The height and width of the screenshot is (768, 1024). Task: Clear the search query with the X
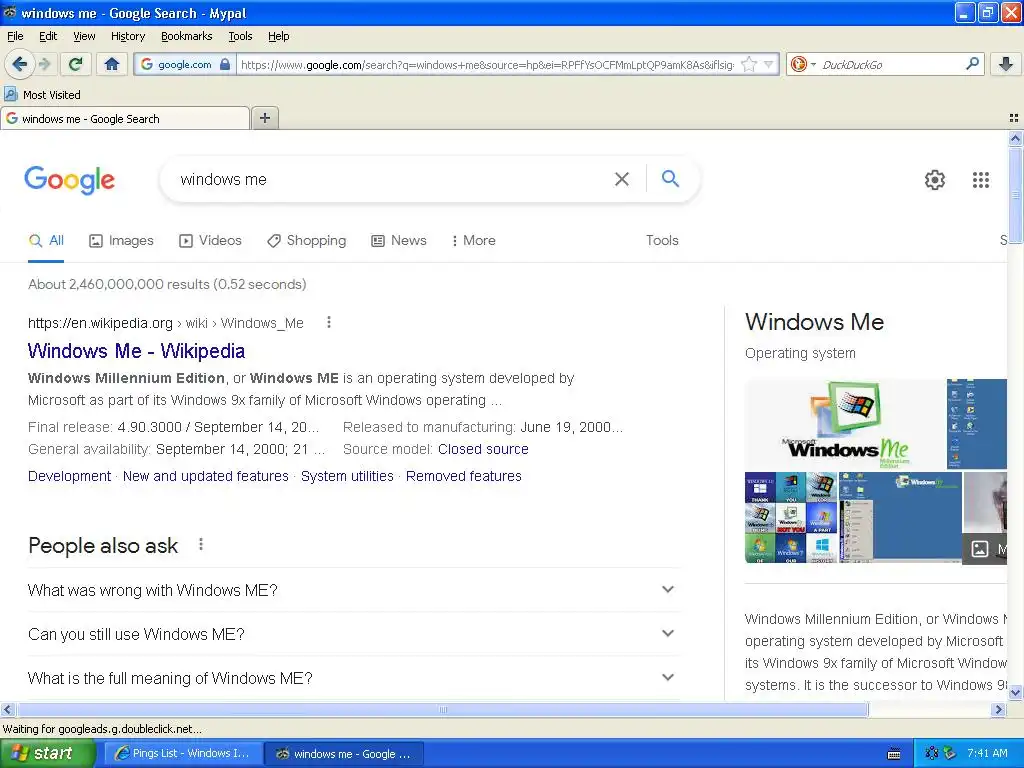pos(622,179)
